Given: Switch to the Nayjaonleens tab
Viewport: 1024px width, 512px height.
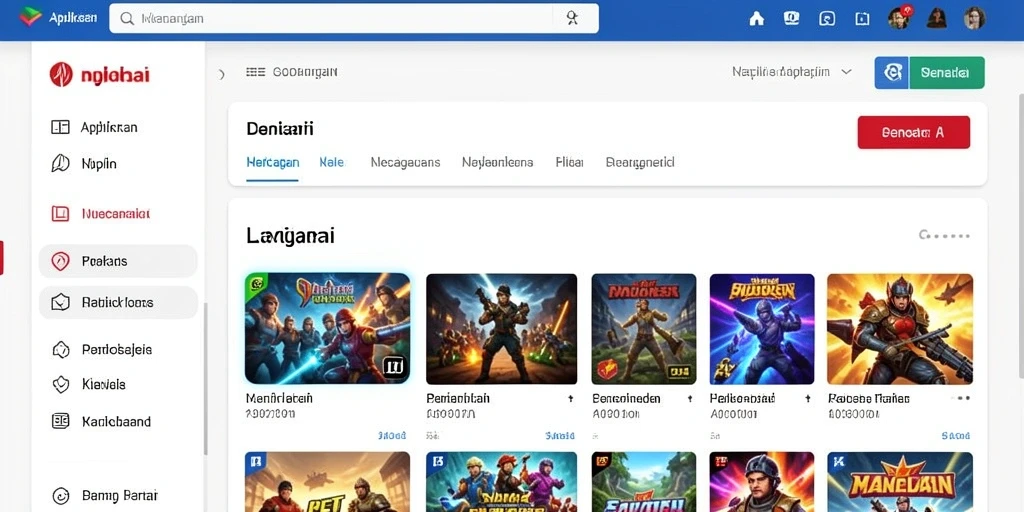Looking at the screenshot, I should (x=498, y=162).
